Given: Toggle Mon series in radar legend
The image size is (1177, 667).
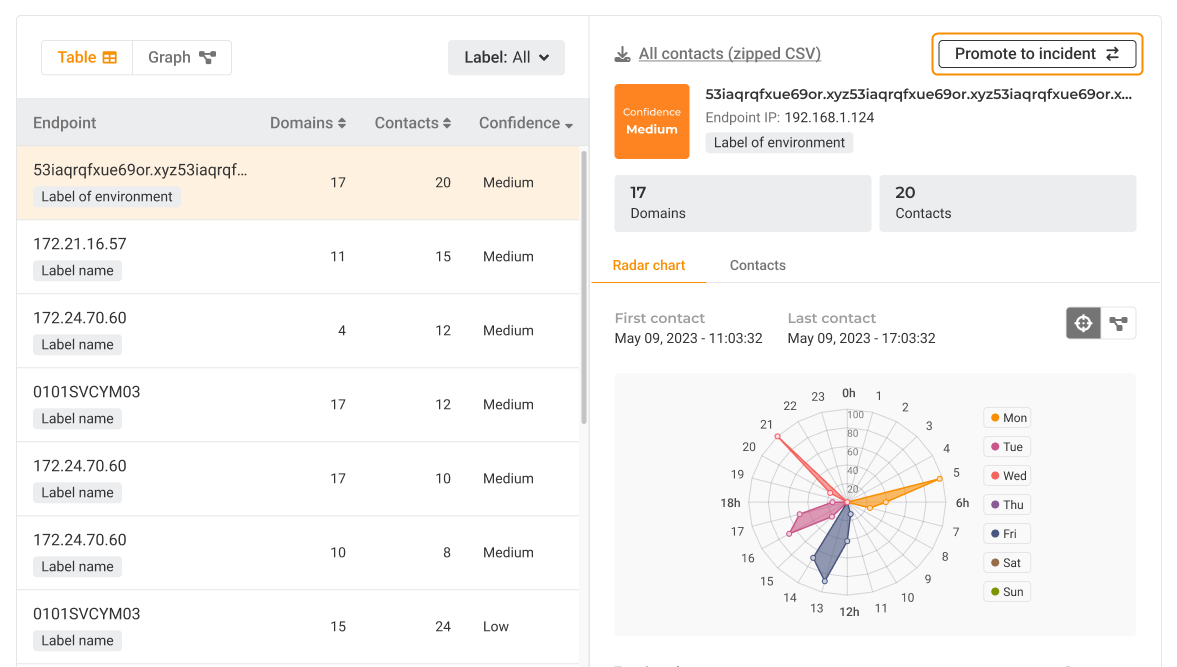Looking at the screenshot, I should point(1007,418).
